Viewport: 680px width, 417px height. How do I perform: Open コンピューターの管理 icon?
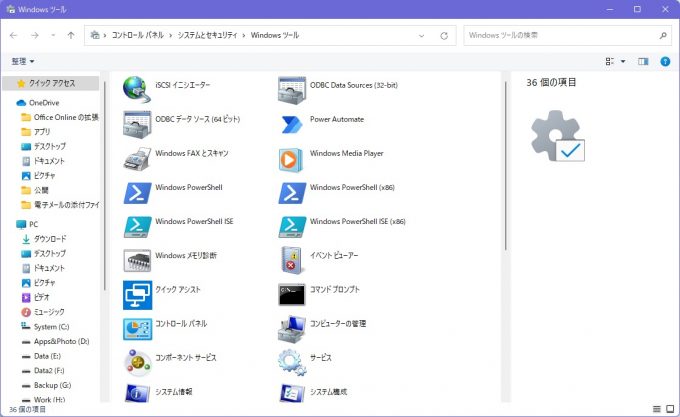pos(291,329)
